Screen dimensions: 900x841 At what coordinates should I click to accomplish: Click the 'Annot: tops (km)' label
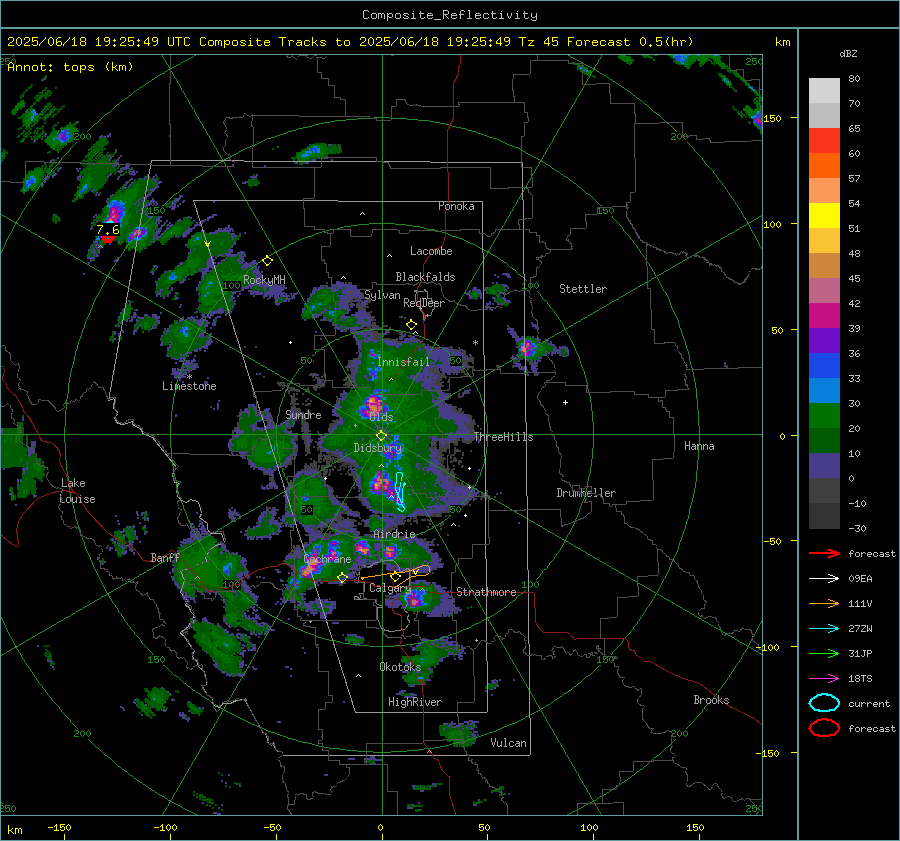70,67
